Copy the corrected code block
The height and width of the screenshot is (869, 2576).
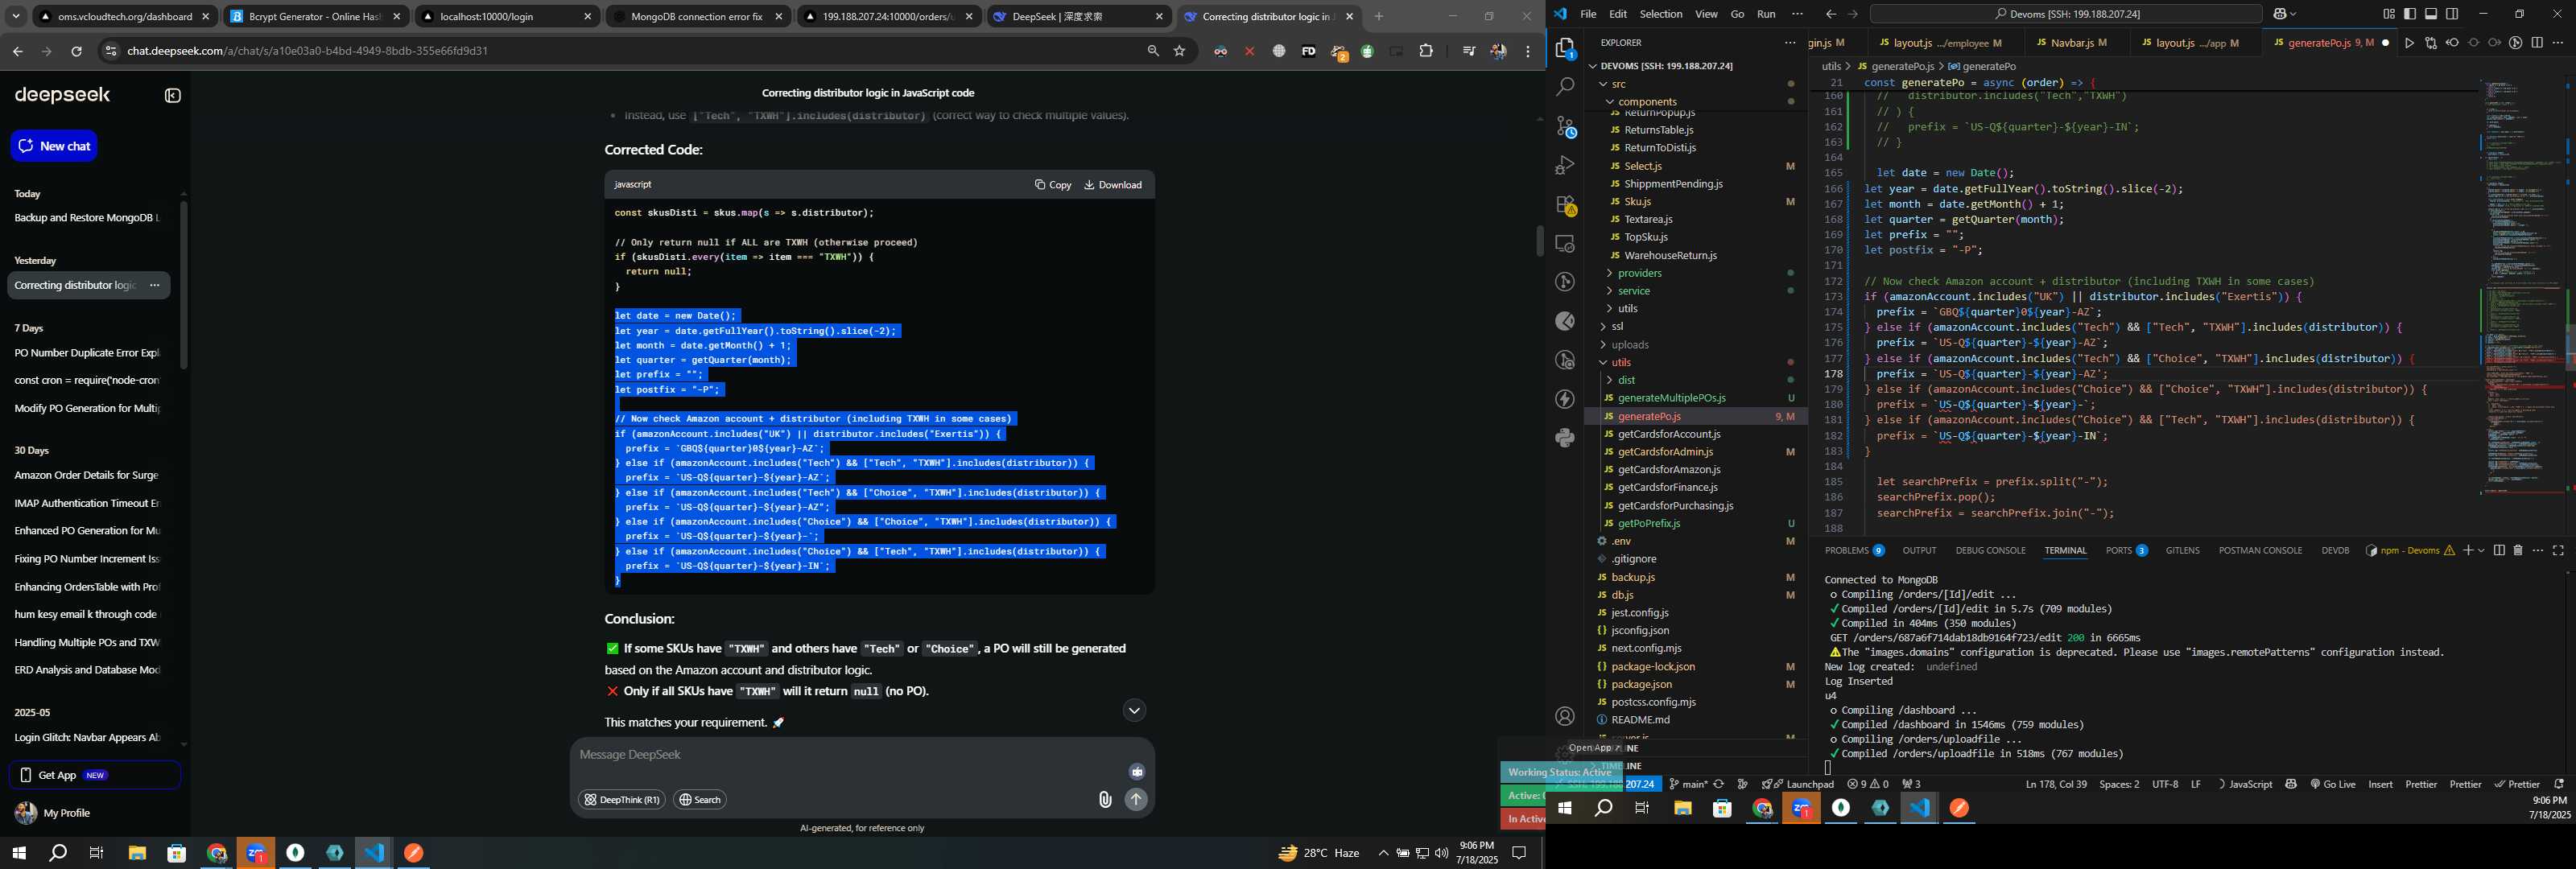tap(1053, 185)
